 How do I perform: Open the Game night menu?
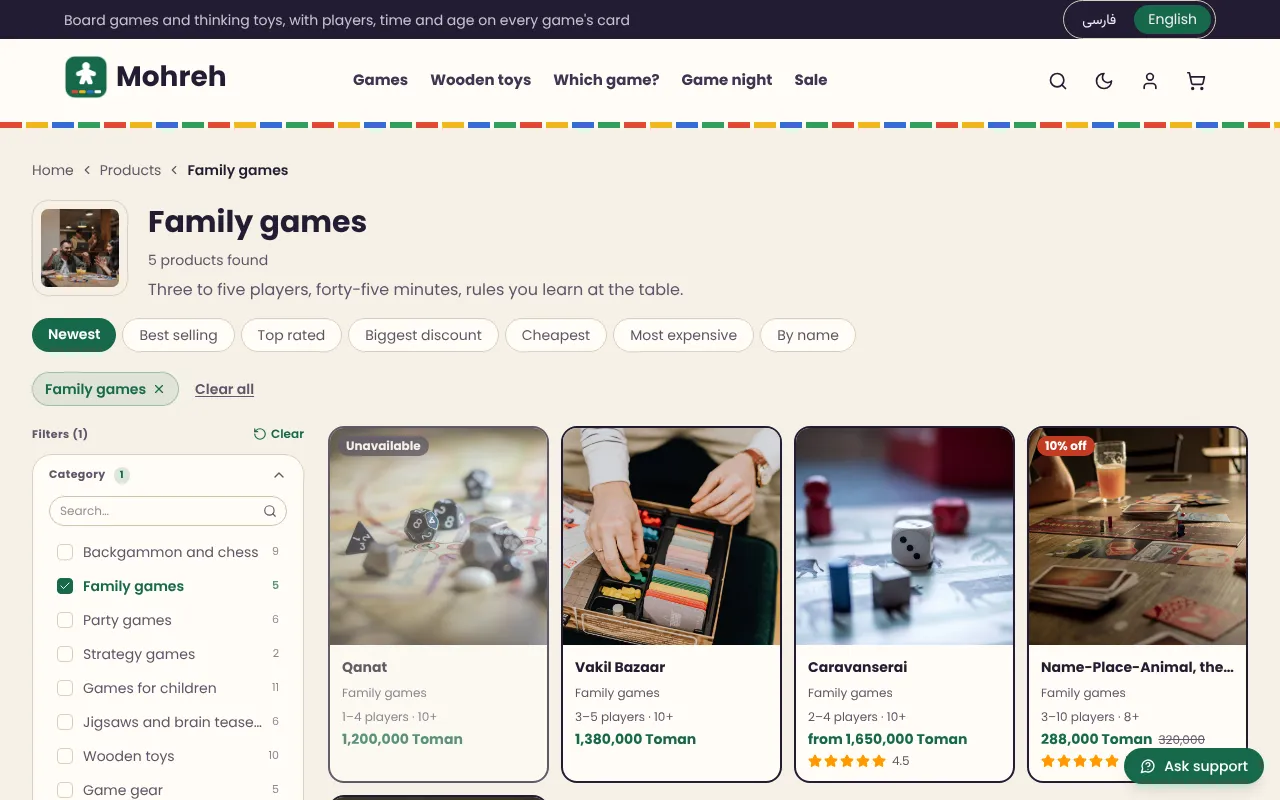tap(727, 80)
